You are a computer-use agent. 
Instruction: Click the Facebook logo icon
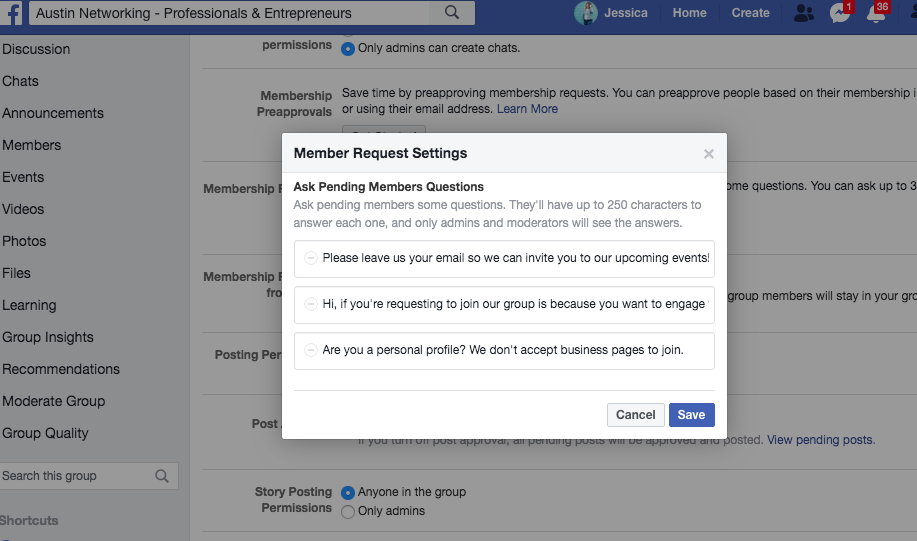[13, 13]
